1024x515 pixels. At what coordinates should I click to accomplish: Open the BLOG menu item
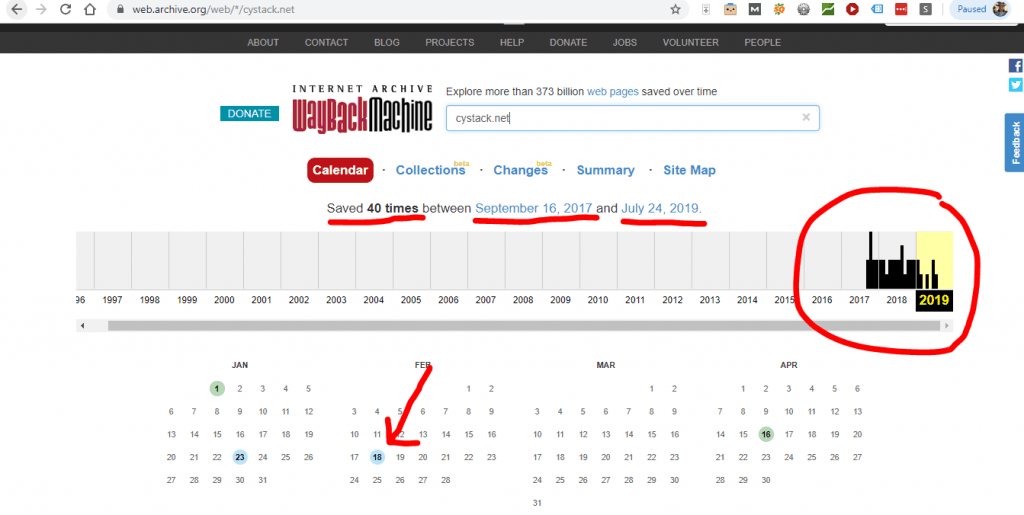(387, 42)
